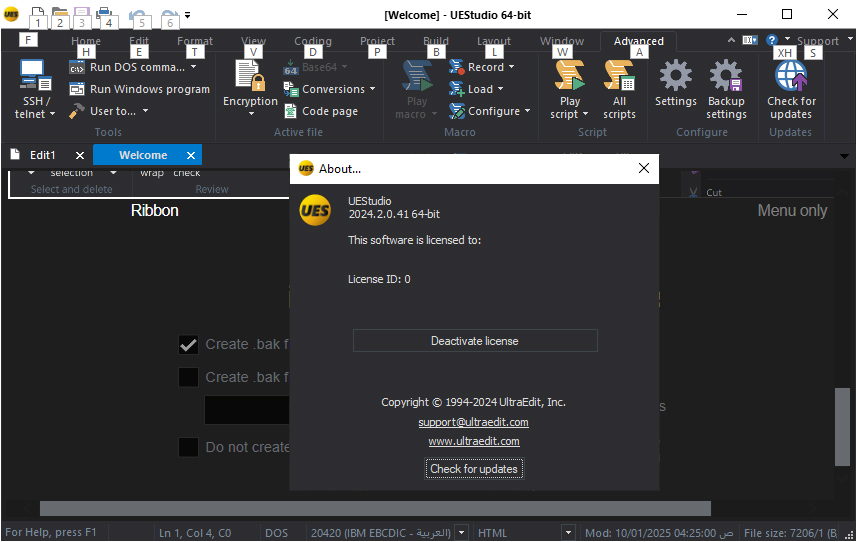
Task: Open the Encryption tool
Action: click(x=250, y=87)
